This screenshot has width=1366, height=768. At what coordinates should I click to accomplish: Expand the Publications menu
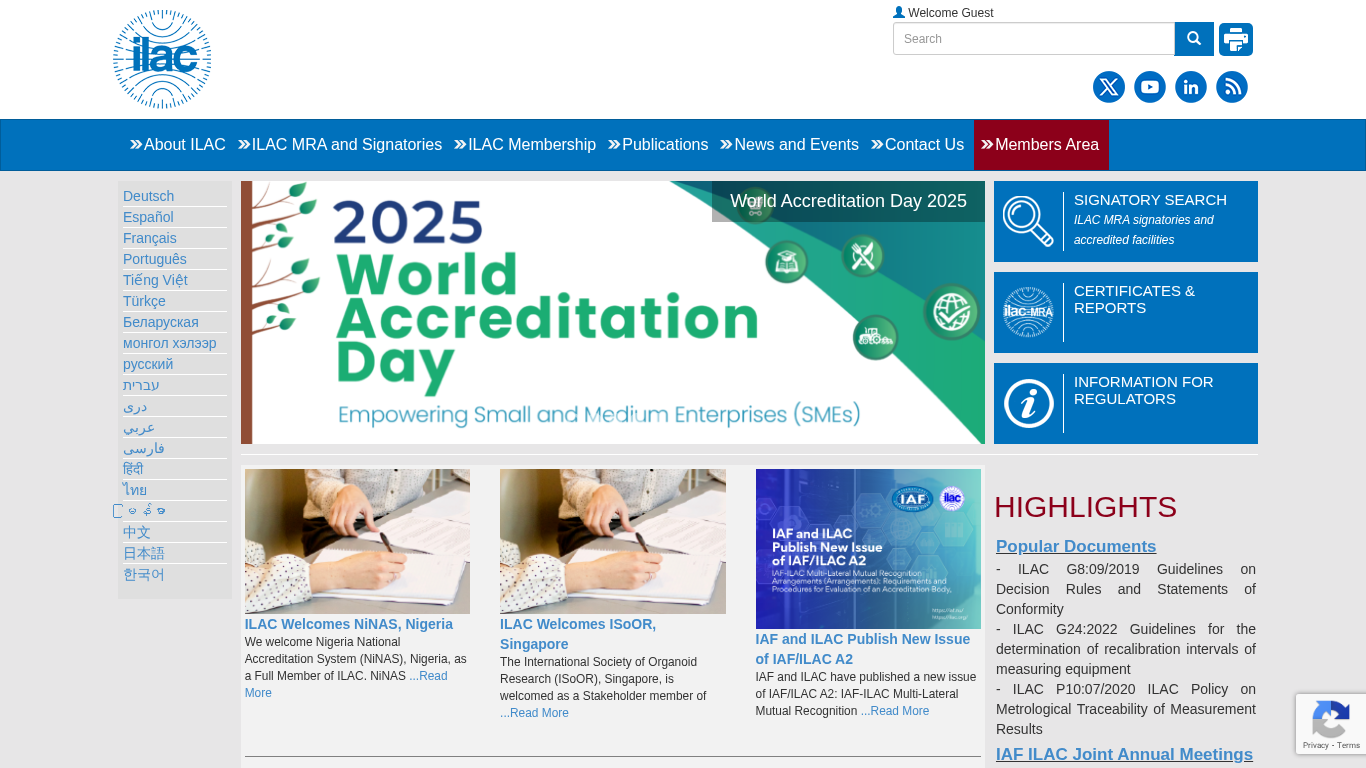pyautogui.click(x=658, y=145)
